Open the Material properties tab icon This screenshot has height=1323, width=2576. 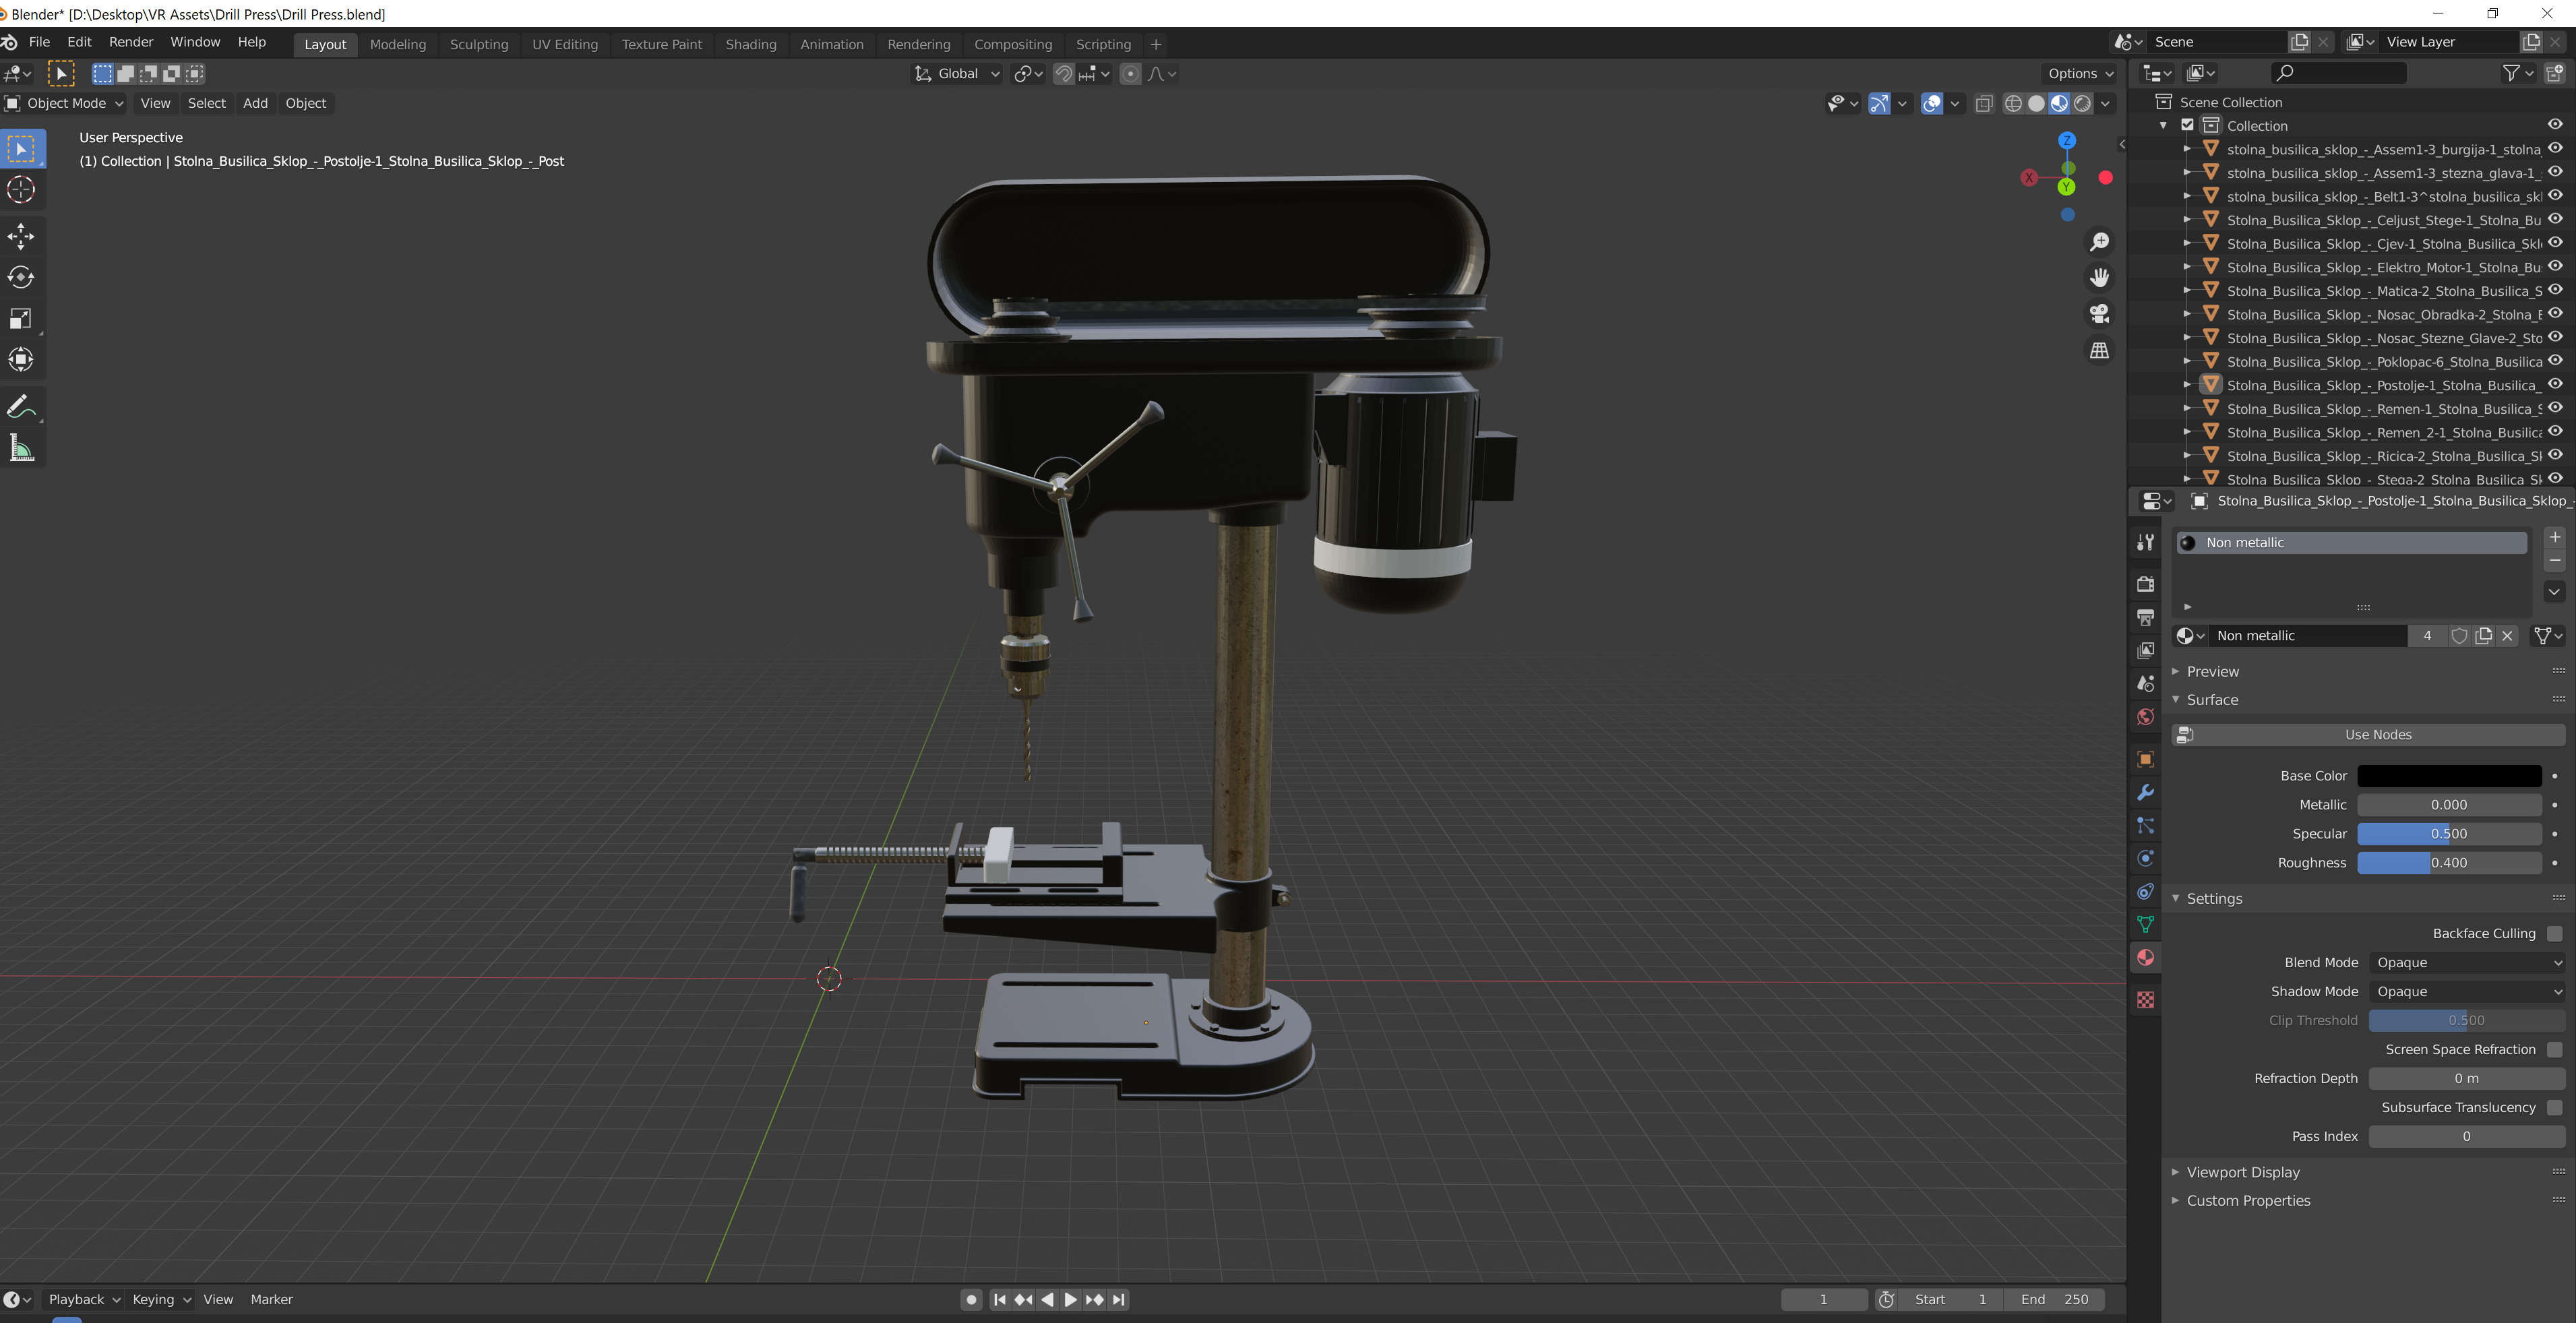click(2145, 958)
